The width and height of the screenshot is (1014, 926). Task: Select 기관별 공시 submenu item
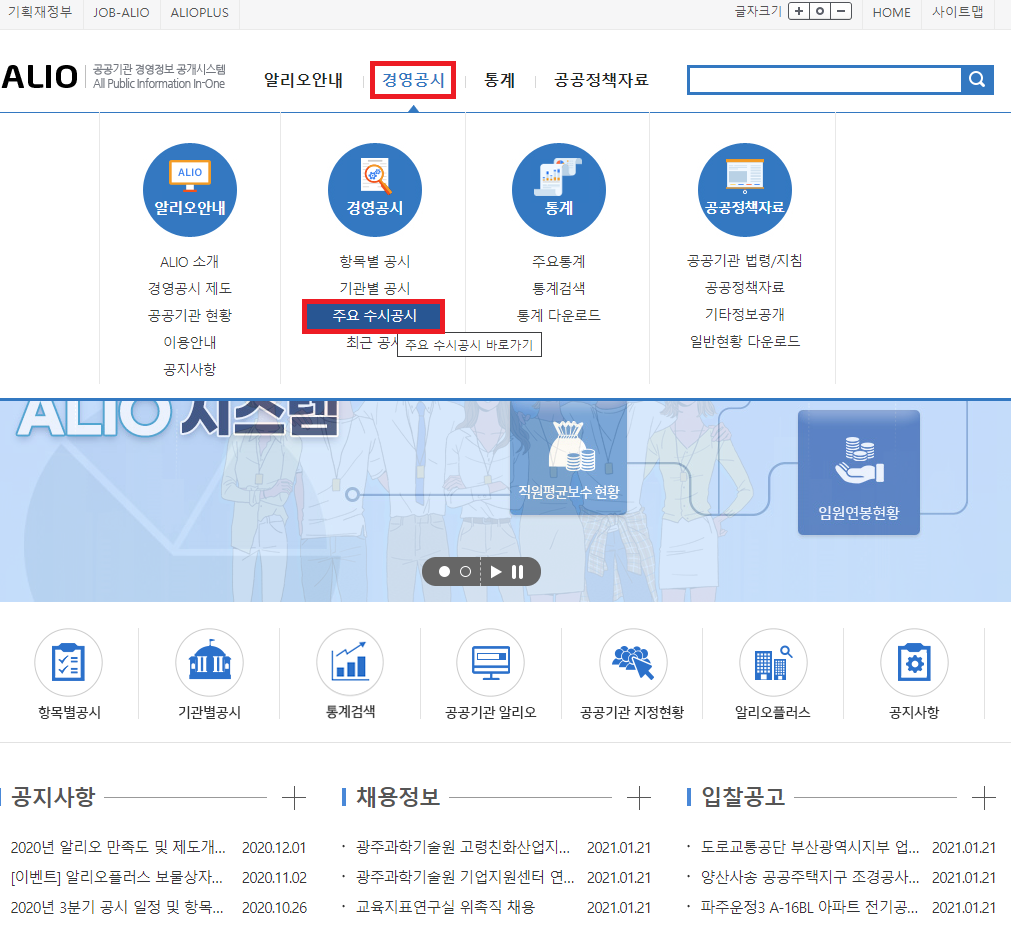(x=374, y=288)
